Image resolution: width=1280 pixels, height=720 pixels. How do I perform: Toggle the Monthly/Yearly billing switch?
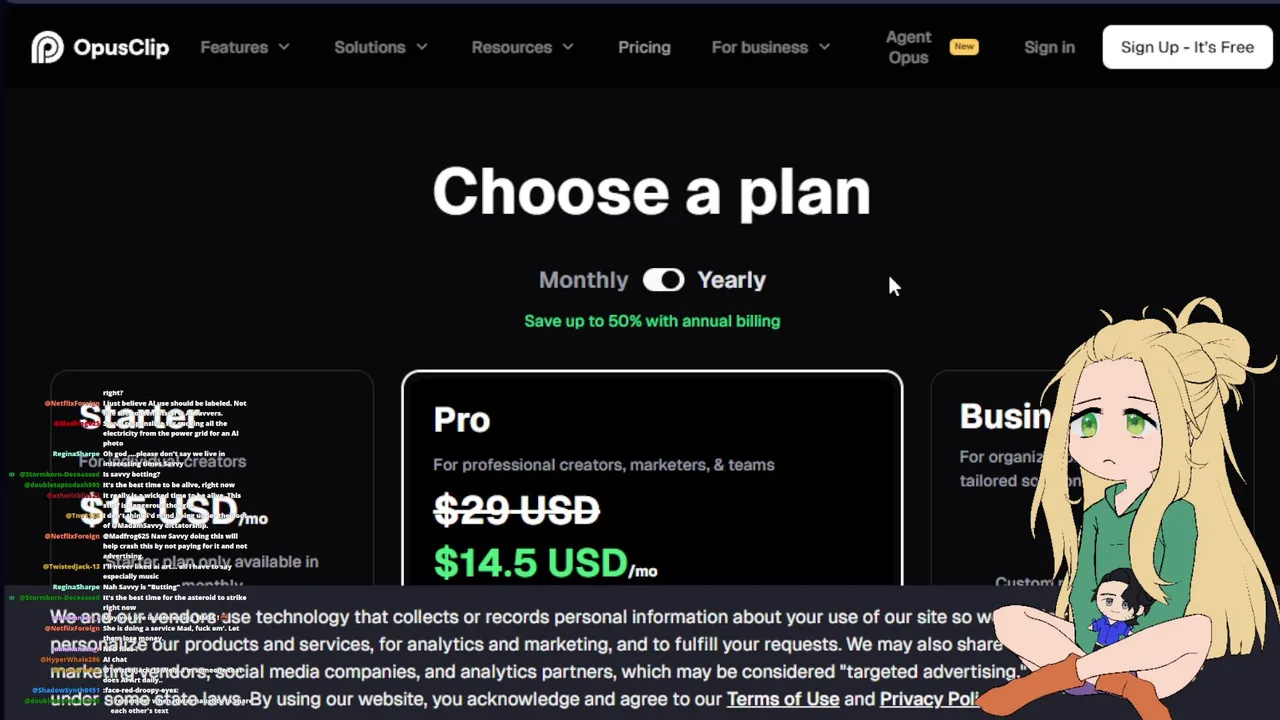[663, 280]
